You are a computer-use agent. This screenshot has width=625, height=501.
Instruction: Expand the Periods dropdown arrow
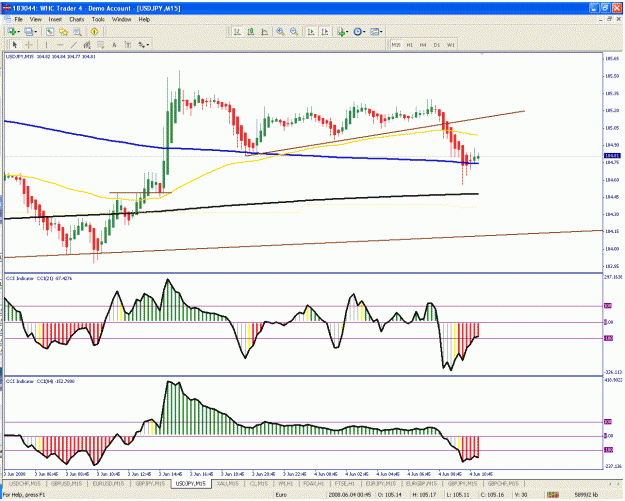pos(364,32)
